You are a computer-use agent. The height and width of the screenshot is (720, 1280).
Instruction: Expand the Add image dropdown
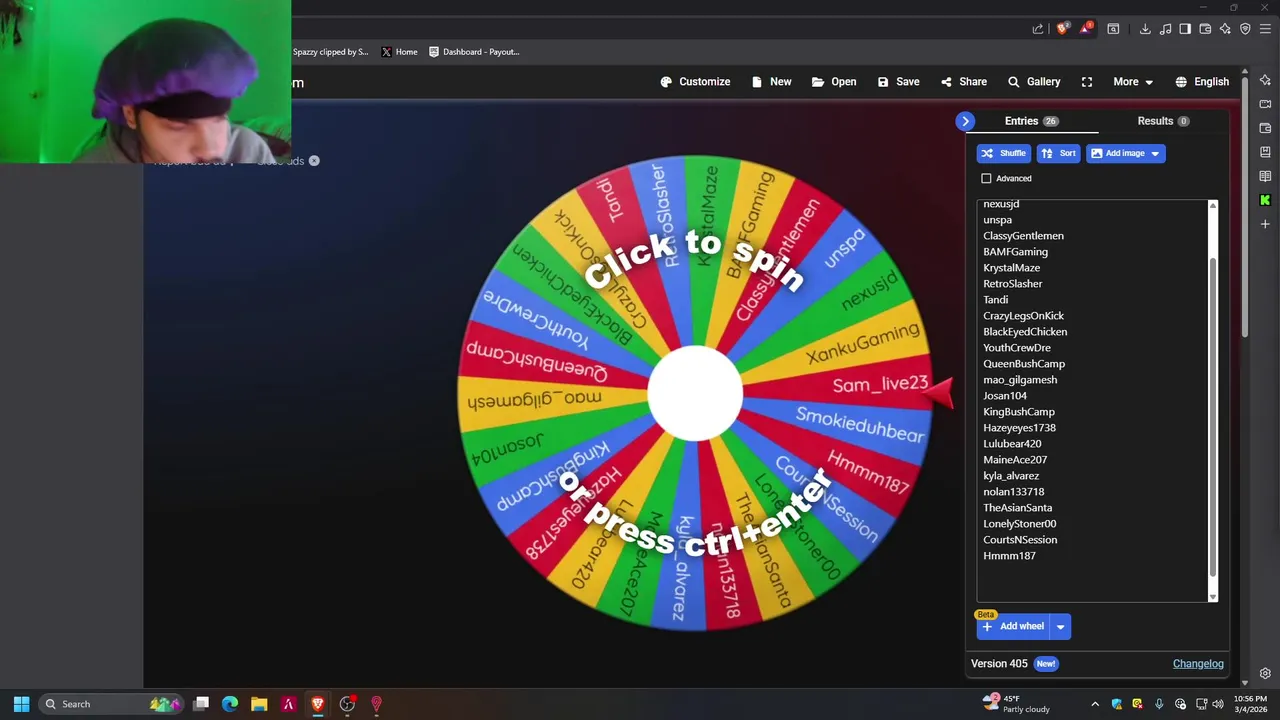pos(1155,153)
